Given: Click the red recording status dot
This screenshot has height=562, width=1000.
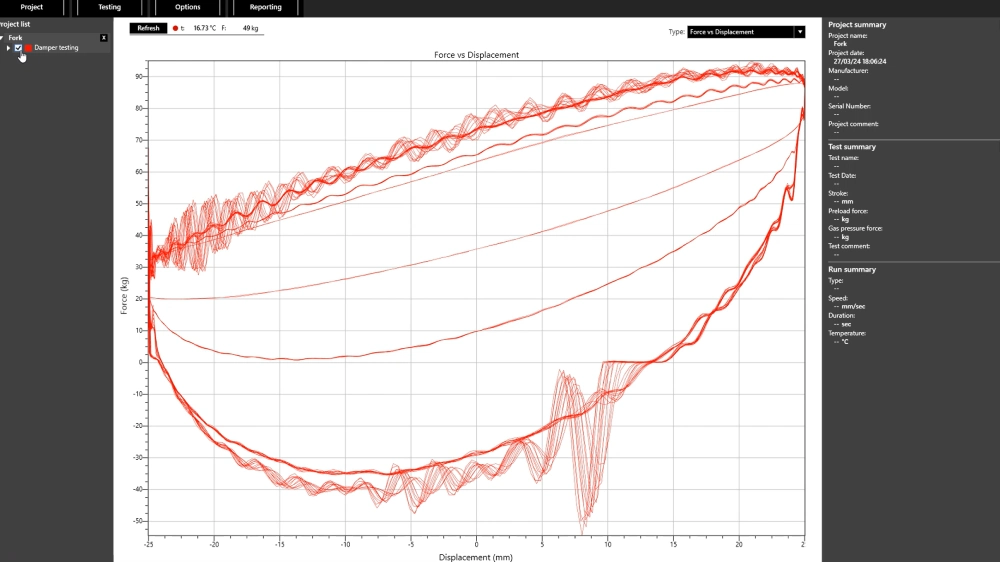Looking at the screenshot, I should pyautogui.click(x=175, y=28).
